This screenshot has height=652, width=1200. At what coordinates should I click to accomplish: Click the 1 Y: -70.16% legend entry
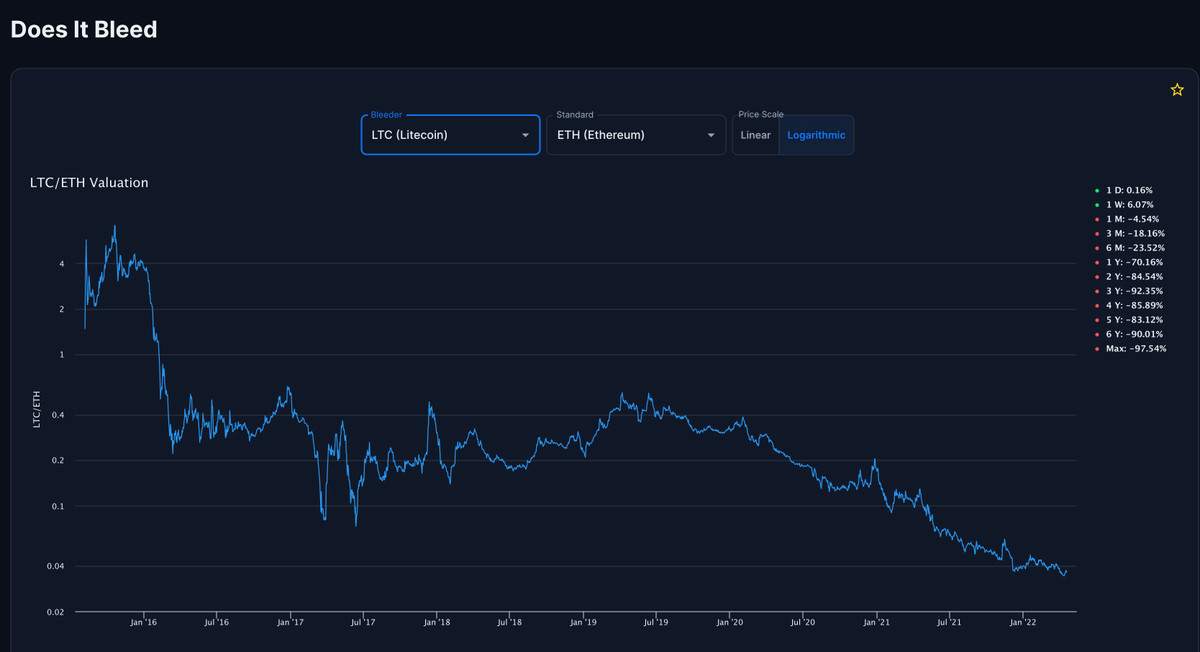pyautogui.click(x=1135, y=262)
